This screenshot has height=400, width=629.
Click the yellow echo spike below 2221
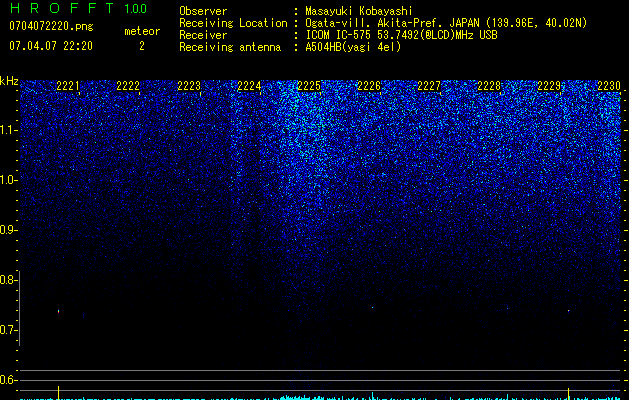[x=59, y=393]
